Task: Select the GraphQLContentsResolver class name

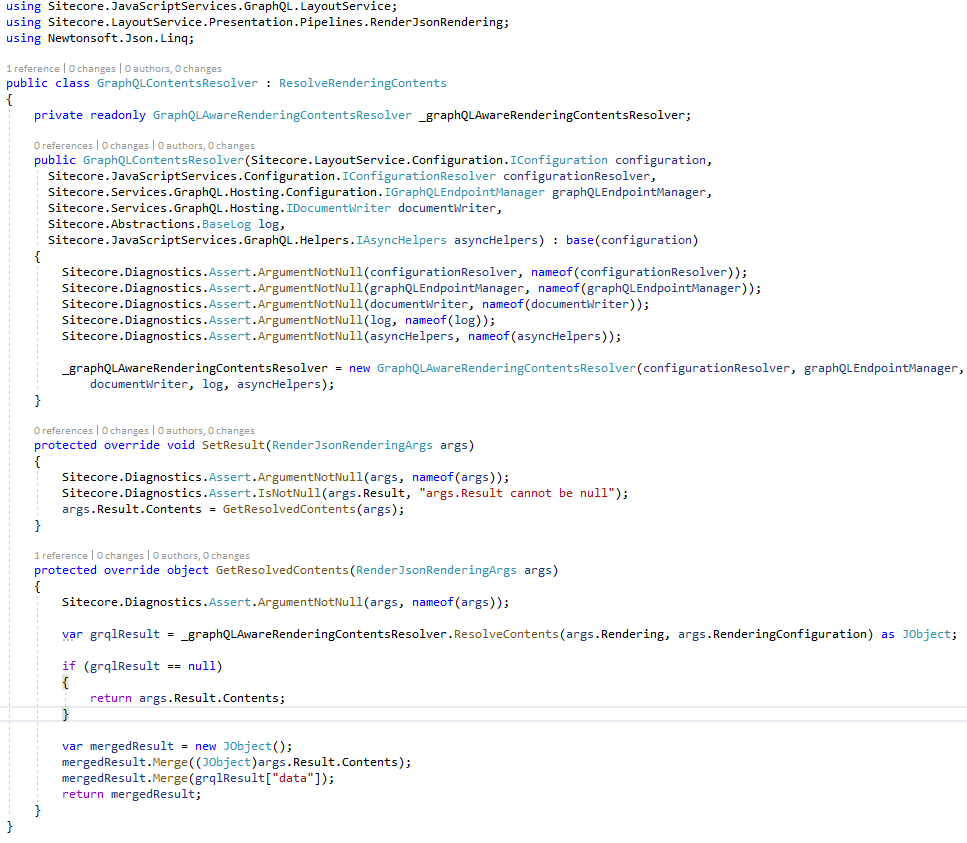Action: point(177,83)
